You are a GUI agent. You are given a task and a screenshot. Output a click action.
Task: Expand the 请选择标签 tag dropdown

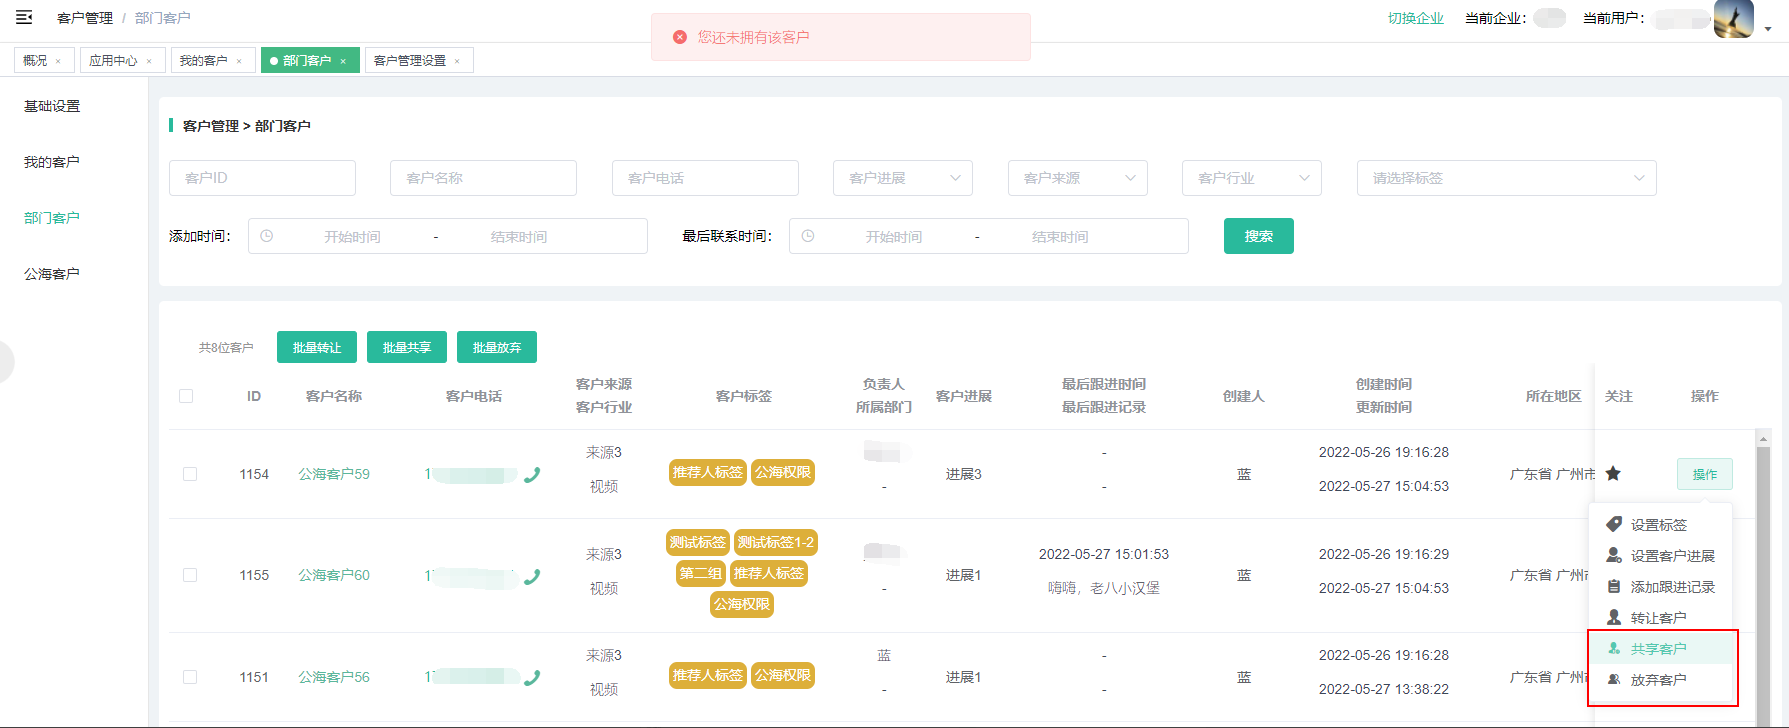coord(1506,178)
